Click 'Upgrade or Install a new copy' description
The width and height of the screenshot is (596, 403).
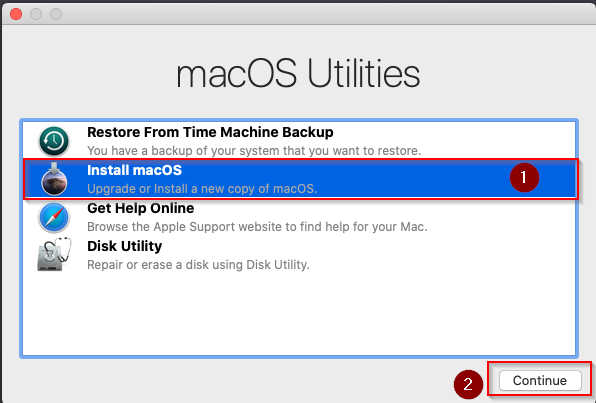click(202, 189)
